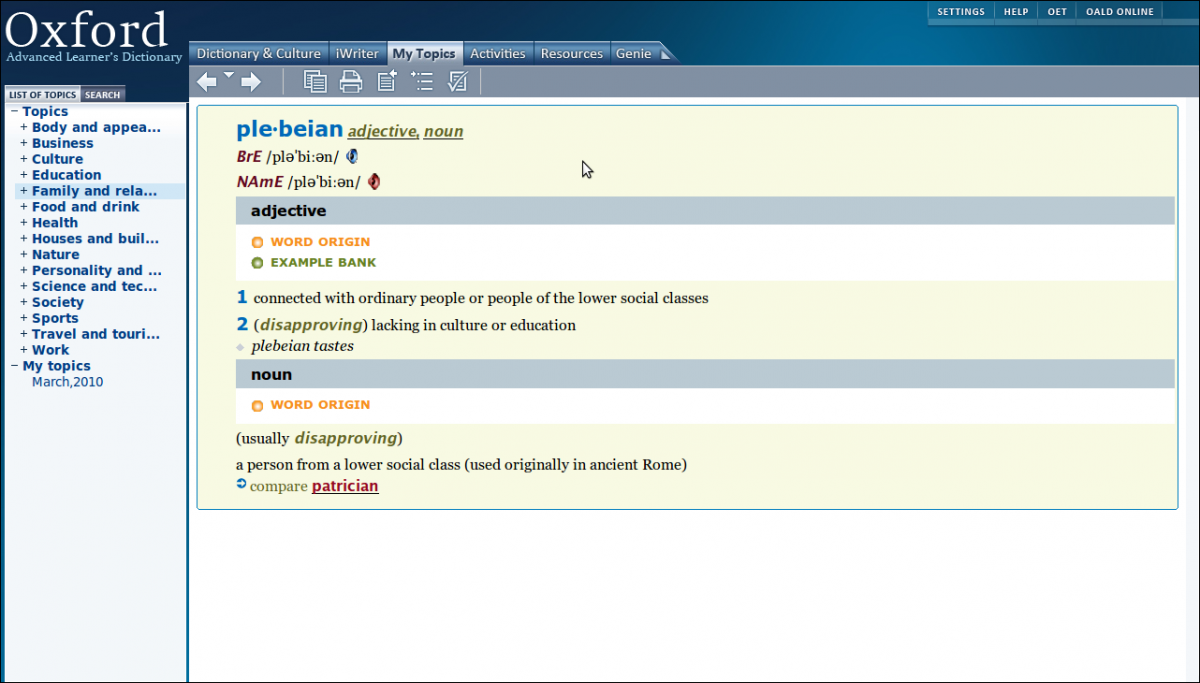Play the BrE pronunciation audio

coord(352,157)
